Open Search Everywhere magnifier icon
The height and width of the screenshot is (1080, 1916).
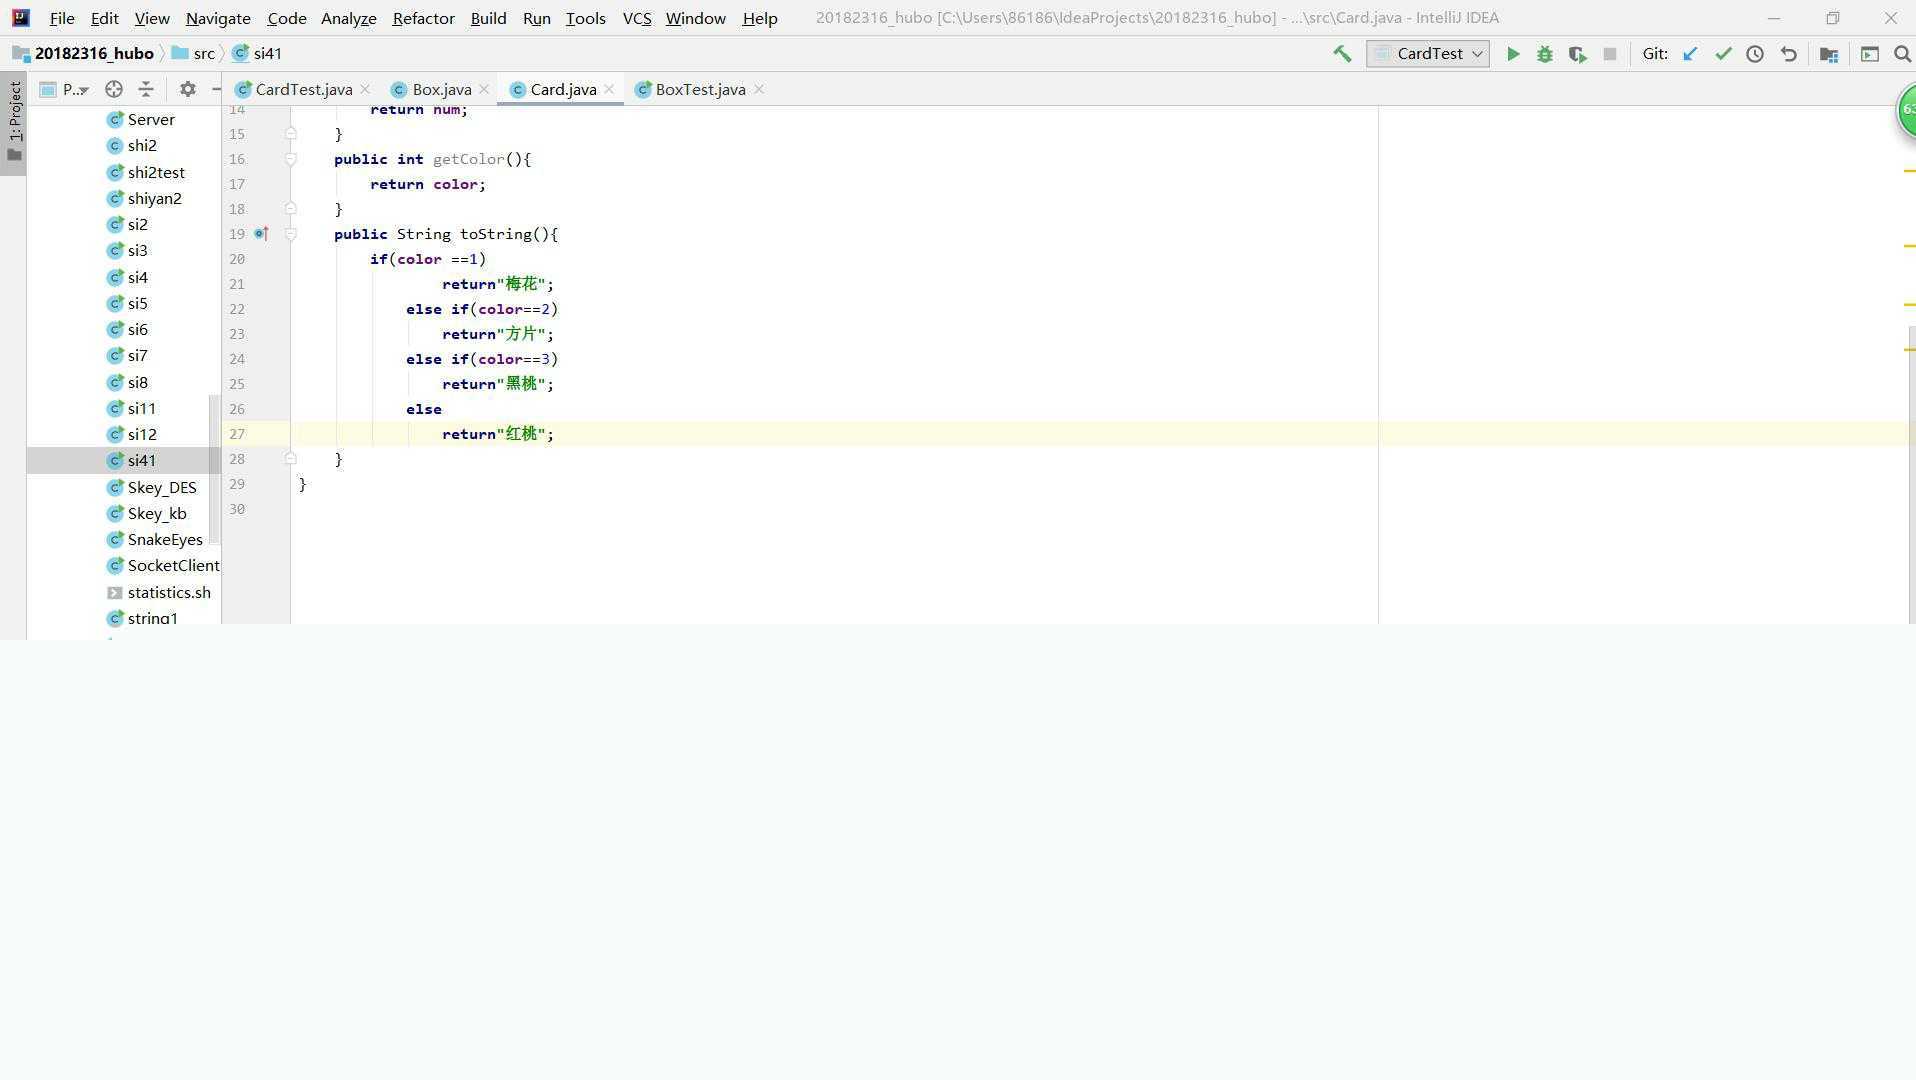tap(1902, 54)
